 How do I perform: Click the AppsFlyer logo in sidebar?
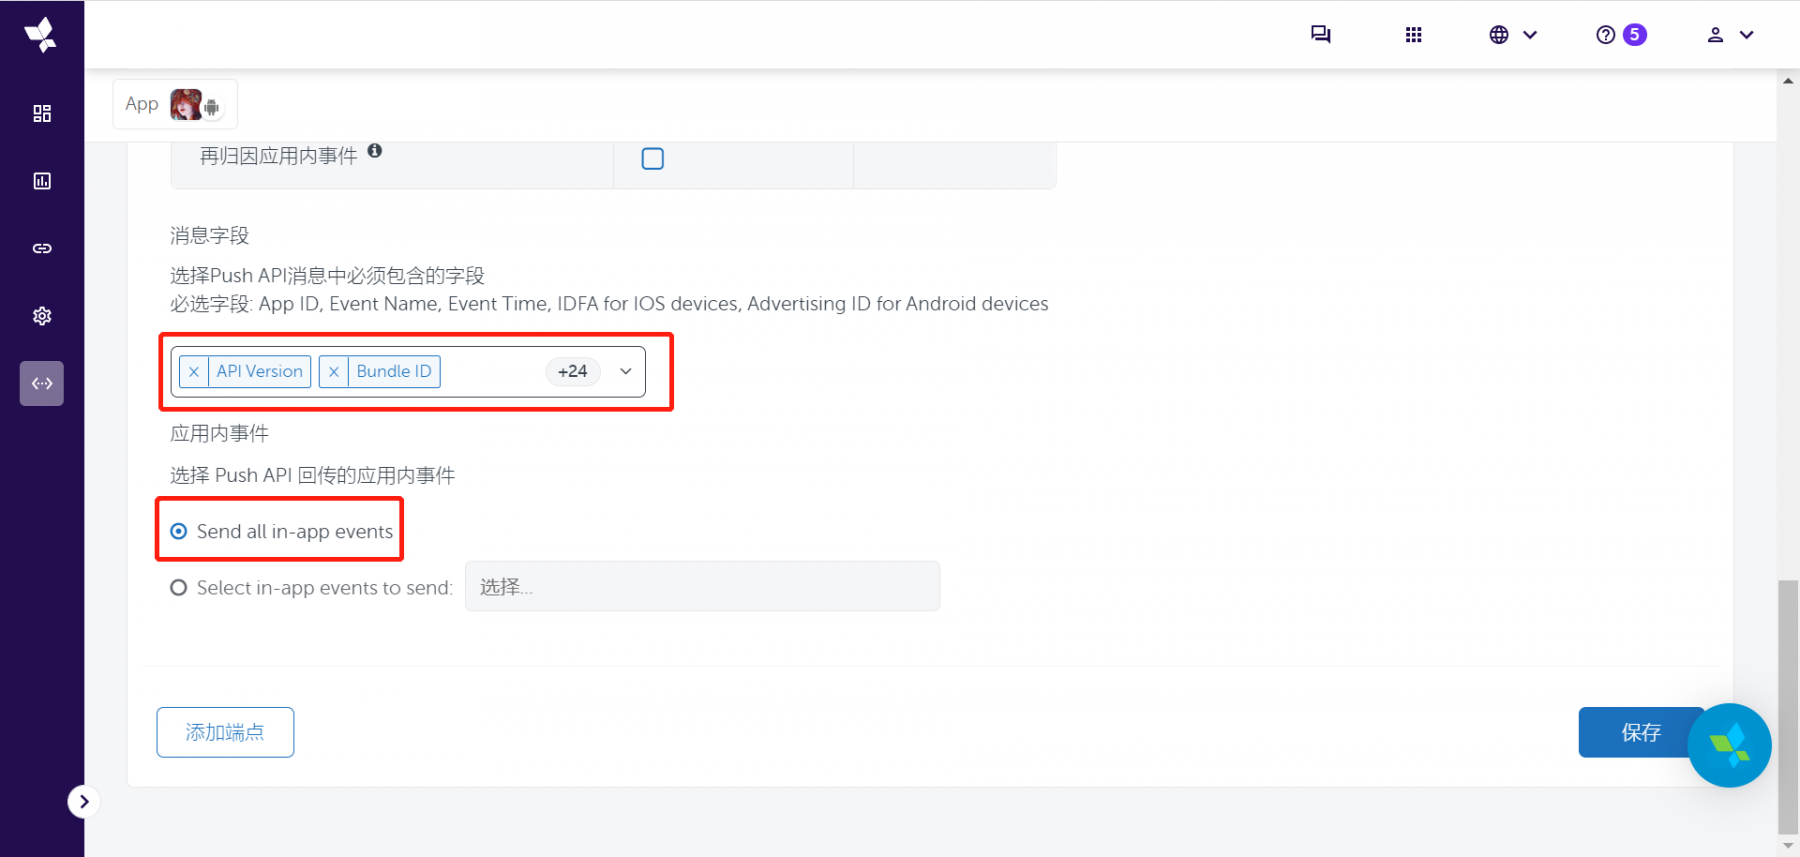41,35
